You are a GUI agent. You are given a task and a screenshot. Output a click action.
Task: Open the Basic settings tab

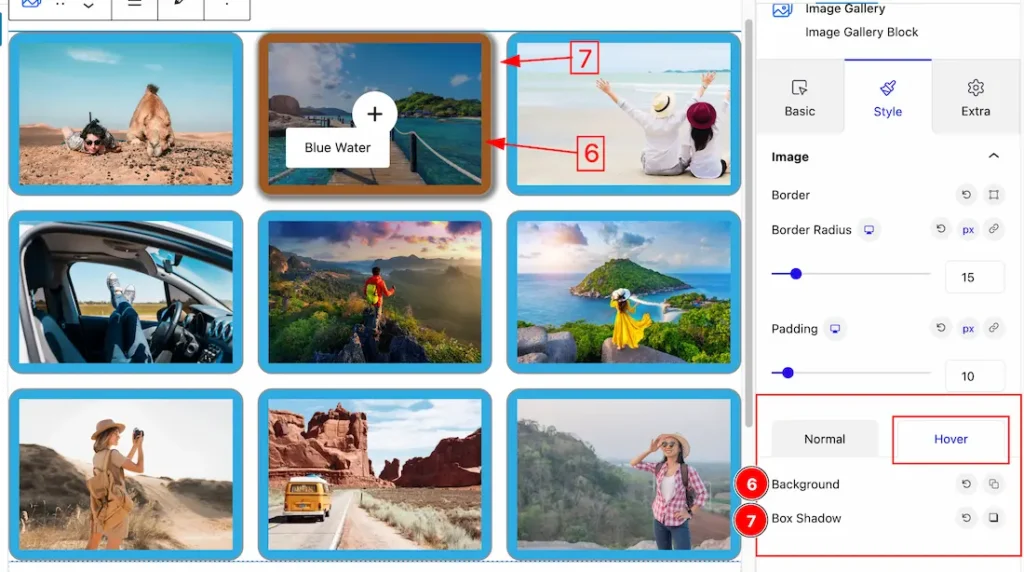pyautogui.click(x=799, y=98)
